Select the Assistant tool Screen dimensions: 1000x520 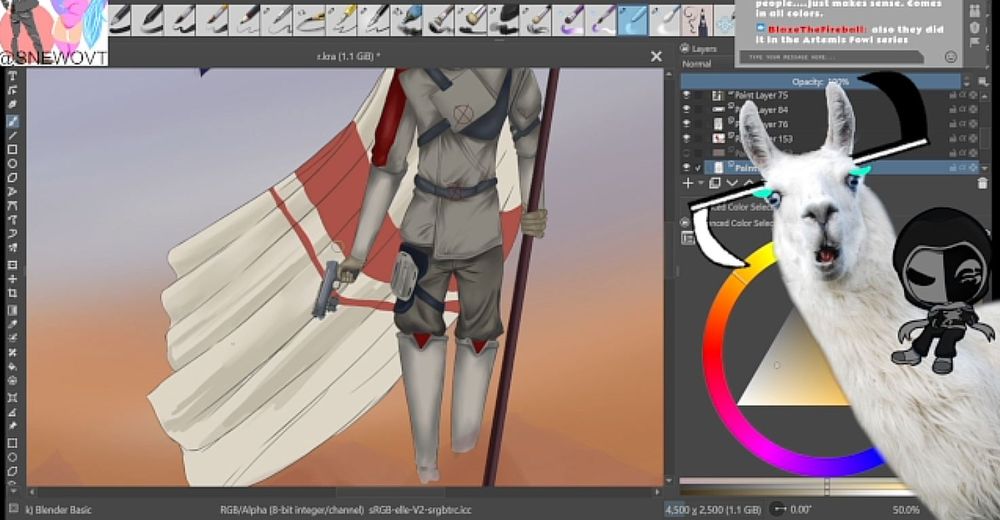click(x=12, y=397)
